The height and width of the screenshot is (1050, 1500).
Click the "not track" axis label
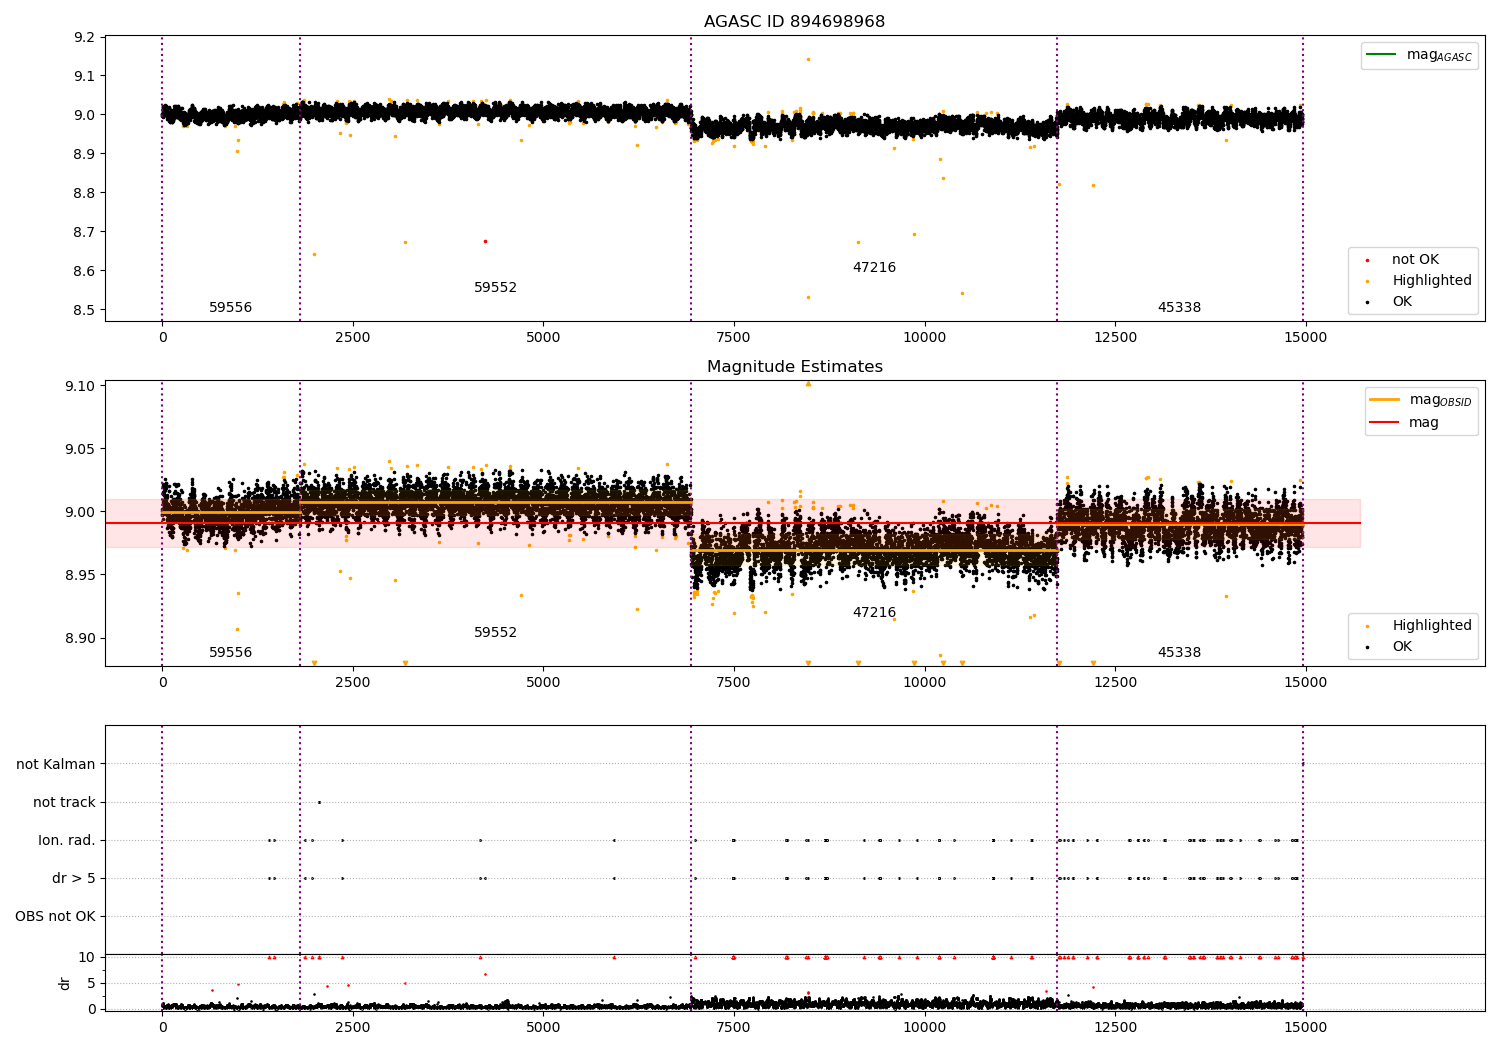[64, 802]
